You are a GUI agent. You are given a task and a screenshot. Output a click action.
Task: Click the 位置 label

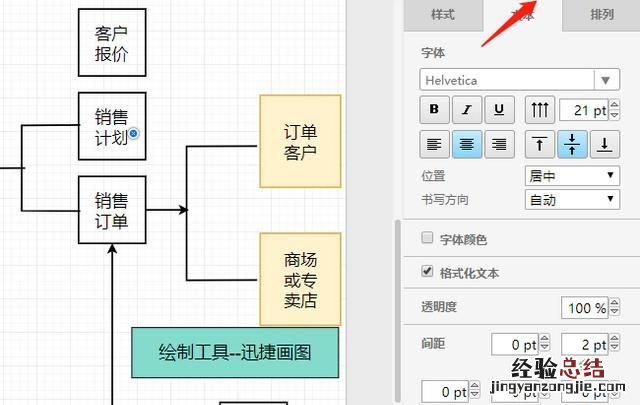point(433,176)
